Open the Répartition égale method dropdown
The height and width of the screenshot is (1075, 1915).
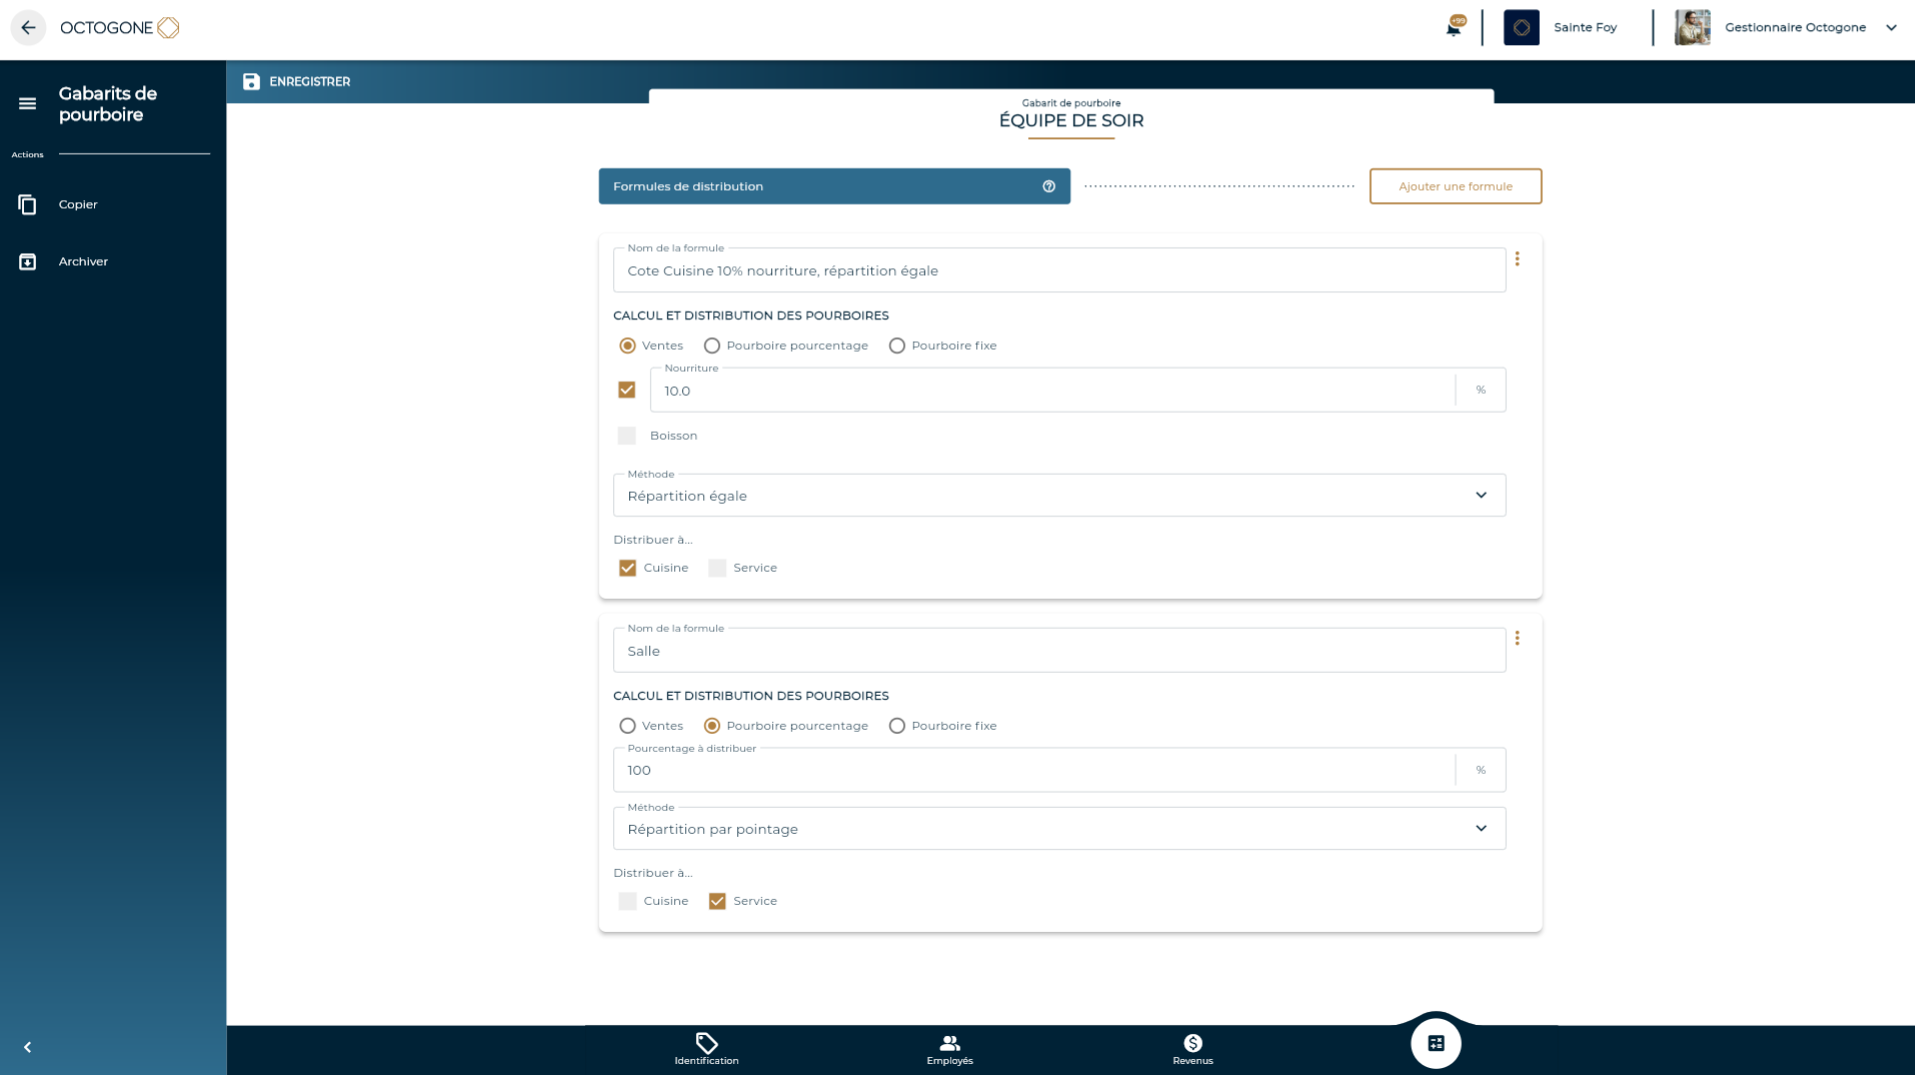1059,496
